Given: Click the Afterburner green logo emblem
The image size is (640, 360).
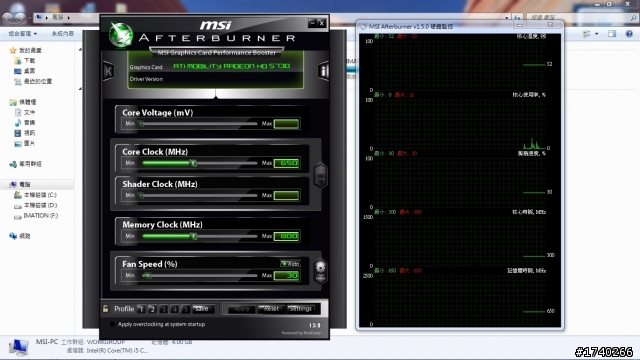Looking at the screenshot, I should point(121,35).
